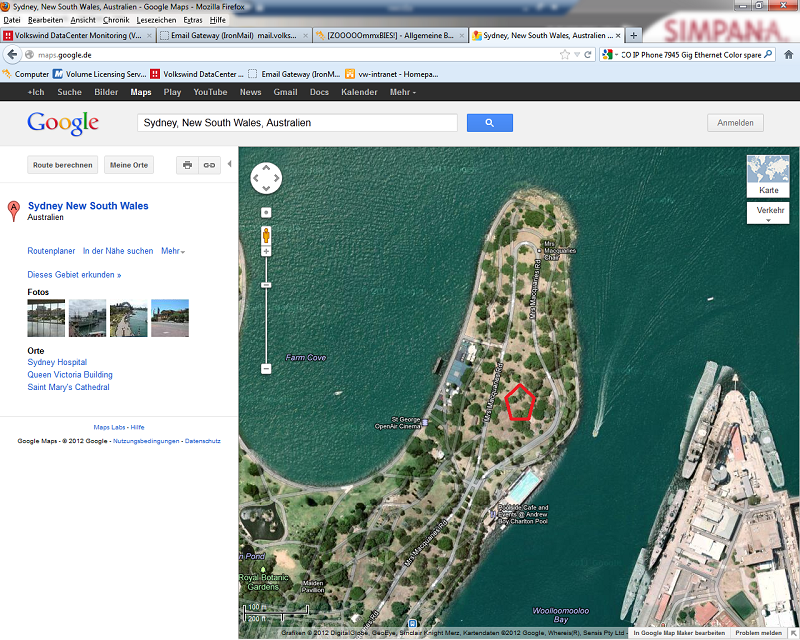Screen dimensions: 800x640
Task: Open the harbour bridge photo thumbnail
Action: tap(129, 318)
